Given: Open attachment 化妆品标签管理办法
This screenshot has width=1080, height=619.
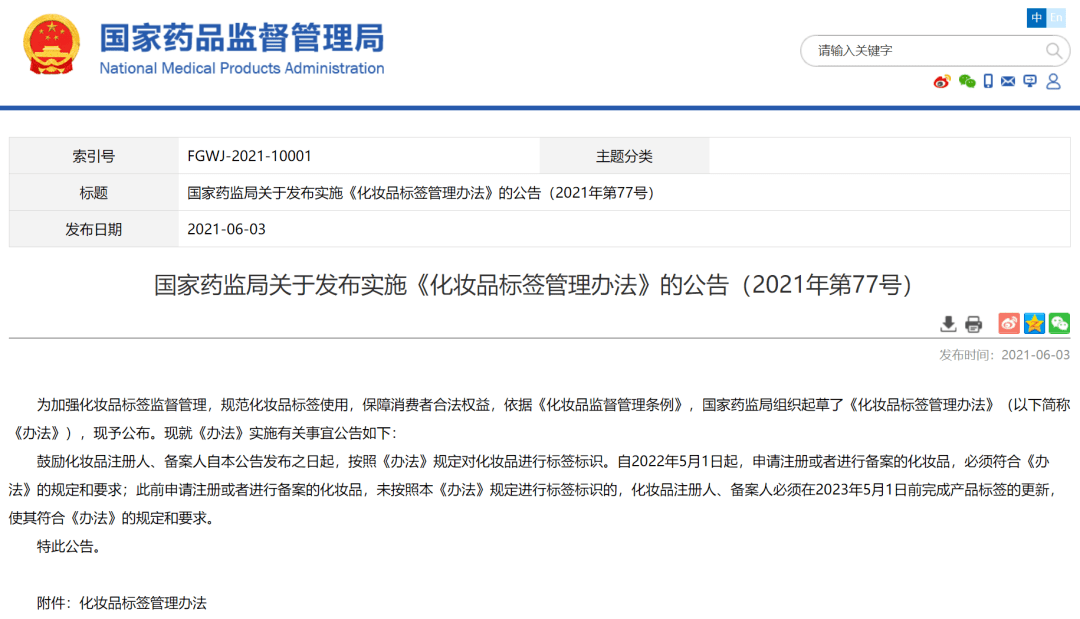Looking at the screenshot, I should point(143,602).
